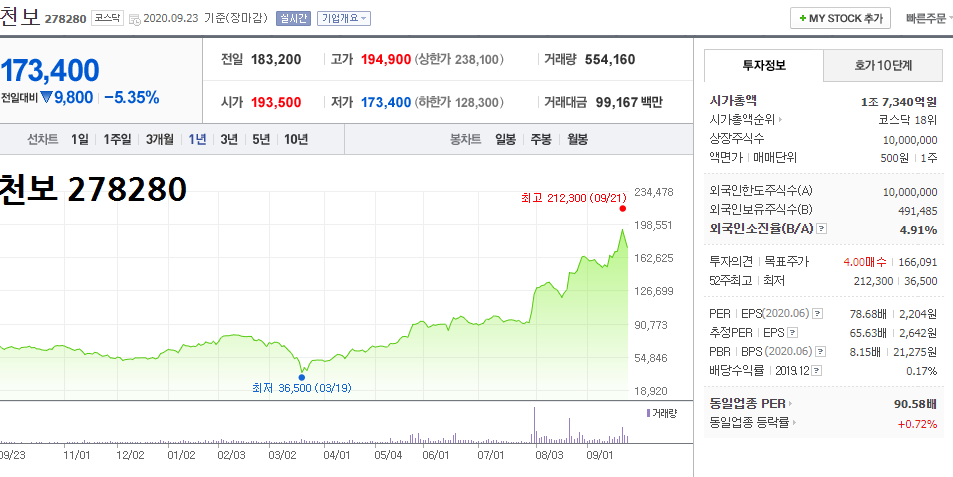The width and height of the screenshot is (953, 477).
Task: Switch to the 주봉 candlestick chart
Action: pos(541,139)
